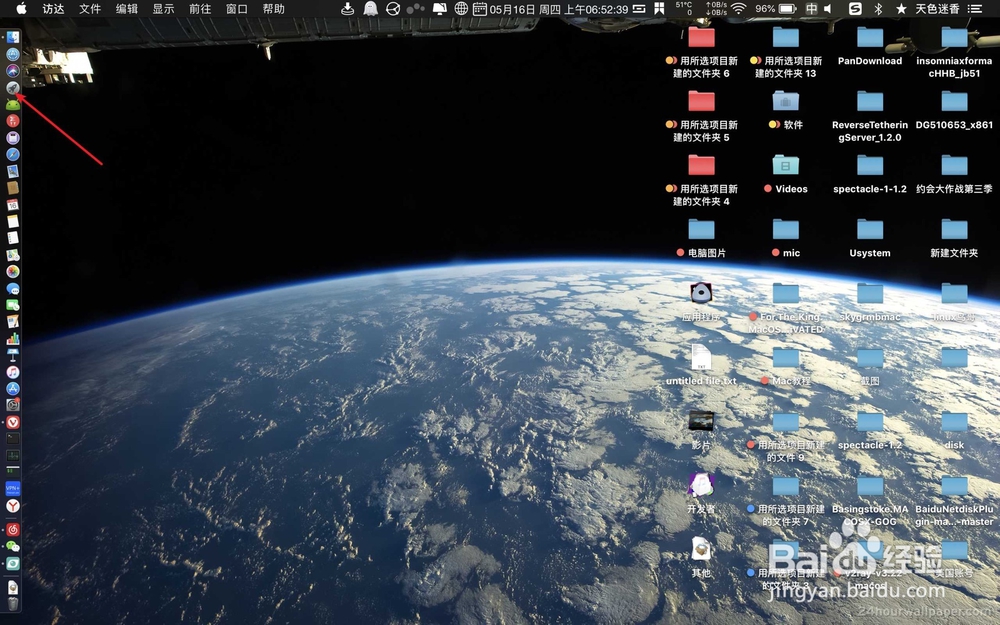Switch input method using the 中 indicator

coord(812,10)
